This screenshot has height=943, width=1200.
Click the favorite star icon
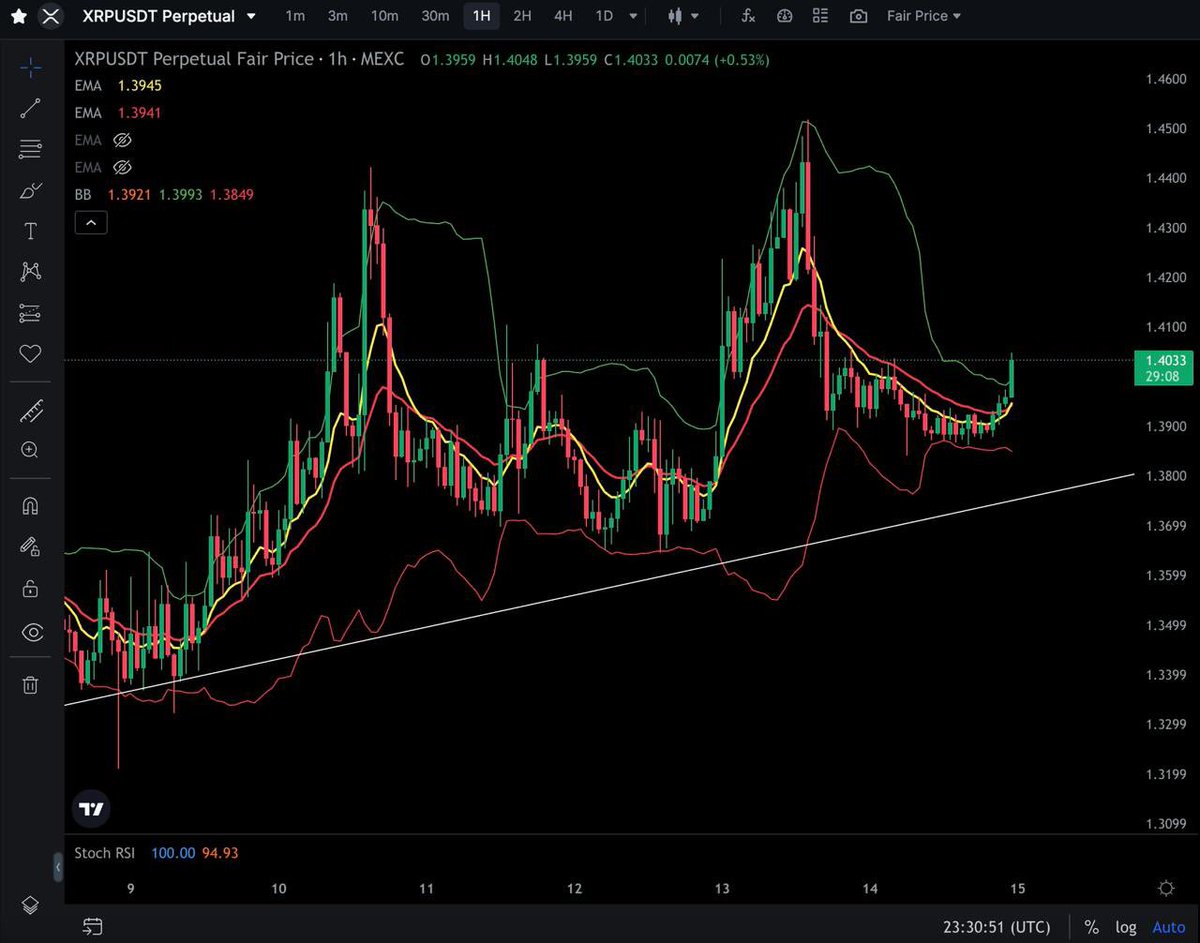[18, 16]
